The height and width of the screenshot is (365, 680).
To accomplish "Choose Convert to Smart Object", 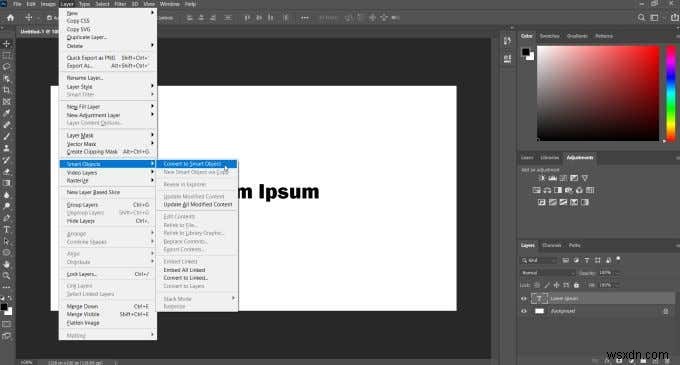I will point(196,164).
